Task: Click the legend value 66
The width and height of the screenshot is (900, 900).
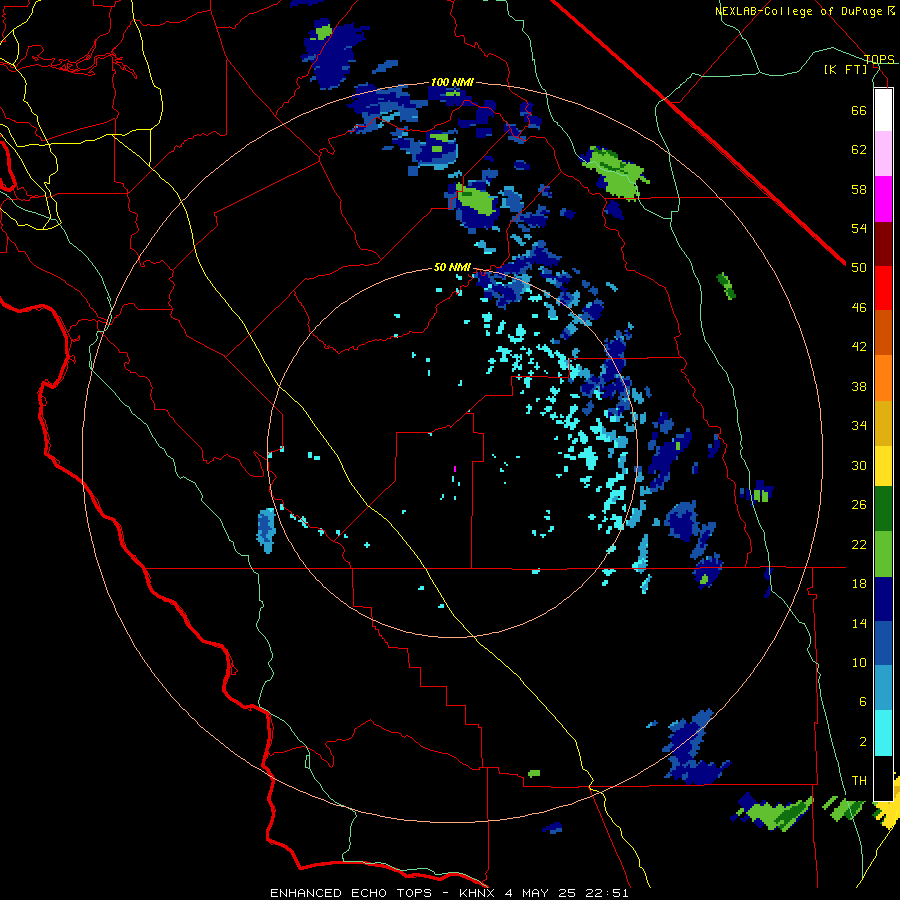Action: click(859, 110)
